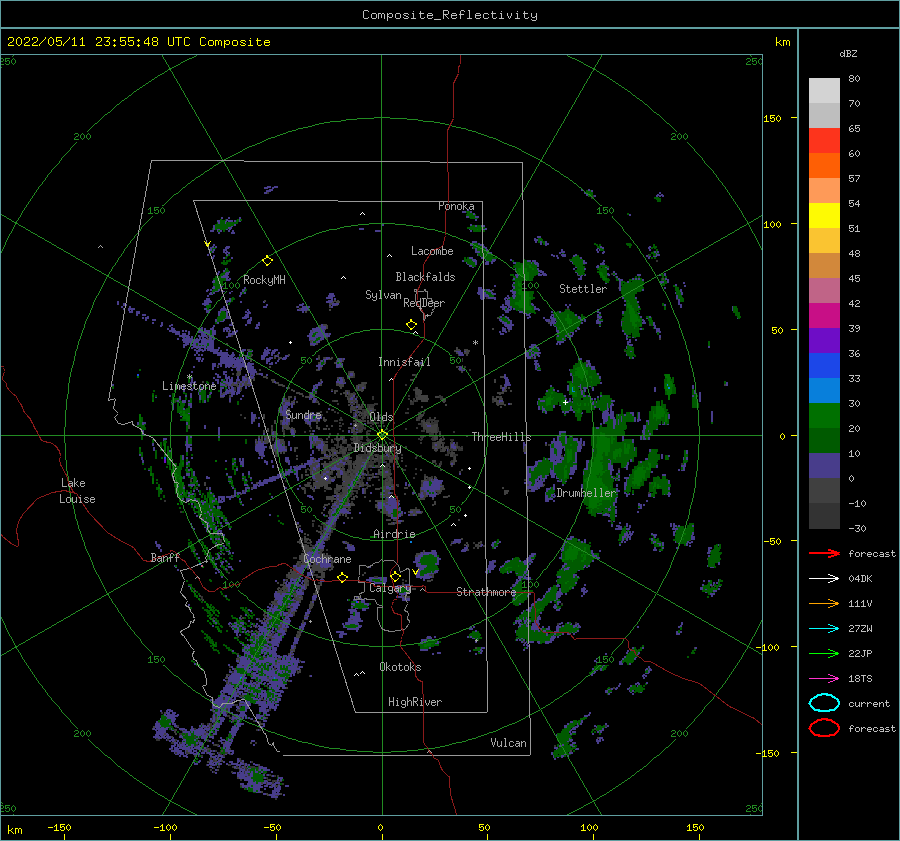The height and width of the screenshot is (841, 900).
Task: Click the Didsbury label
Action: click(x=378, y=448)
